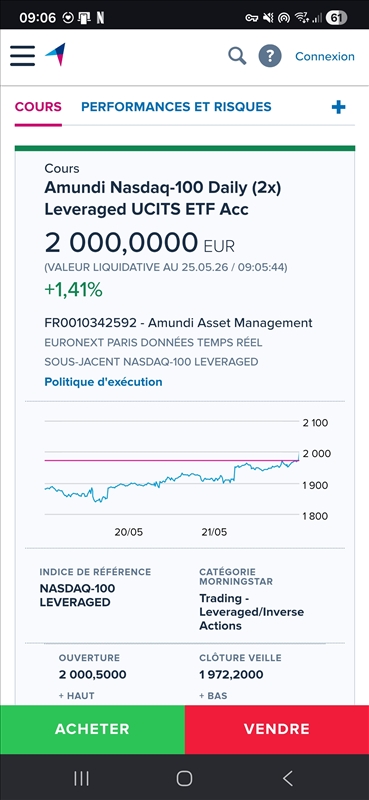The image size is (369, 800).
Task: Select the Cours tab
Action: coord(38,107)
